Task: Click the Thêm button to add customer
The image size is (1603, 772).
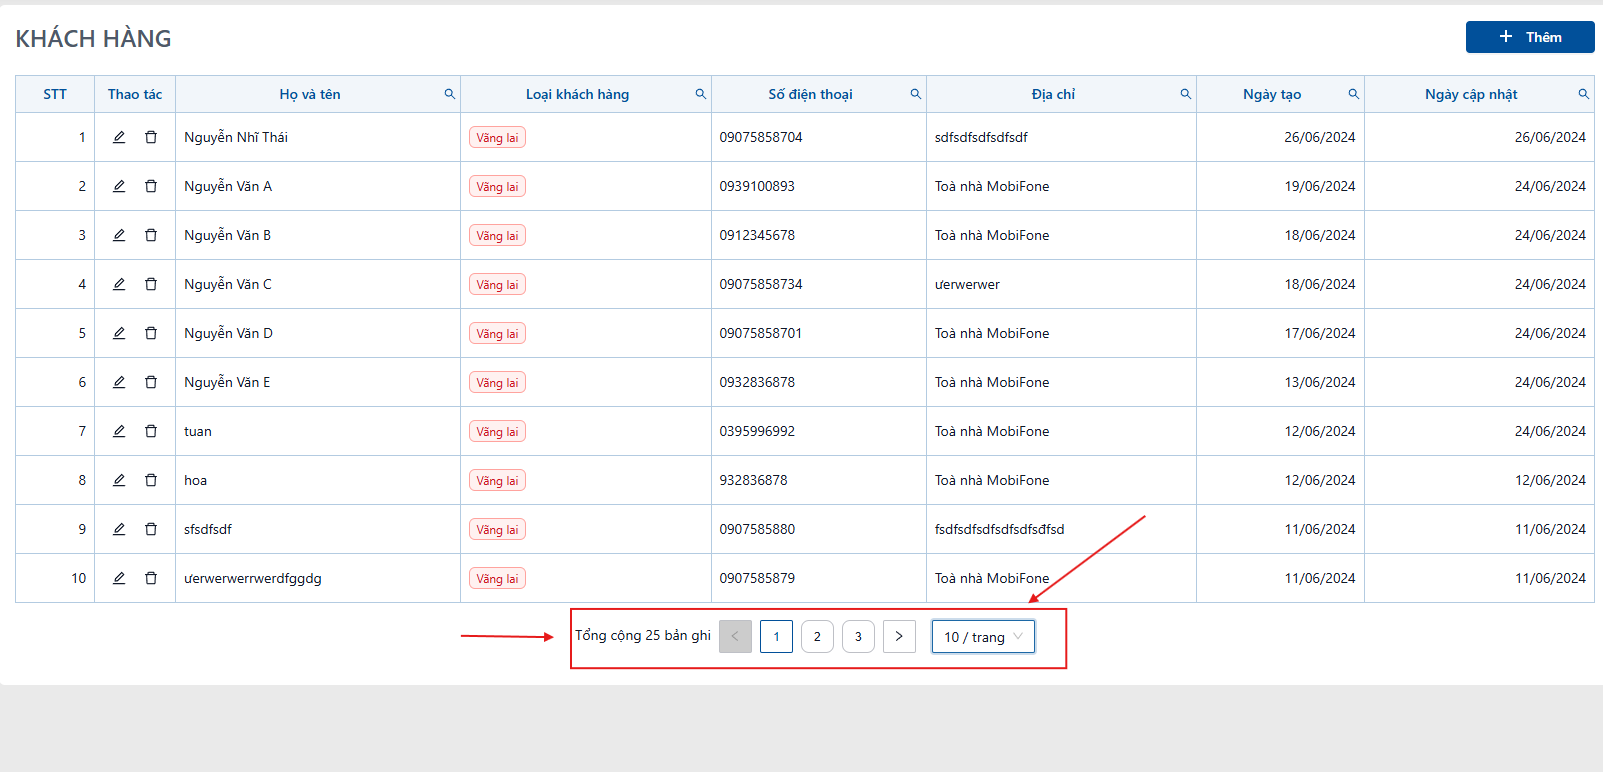Action: pos(1530,37)
